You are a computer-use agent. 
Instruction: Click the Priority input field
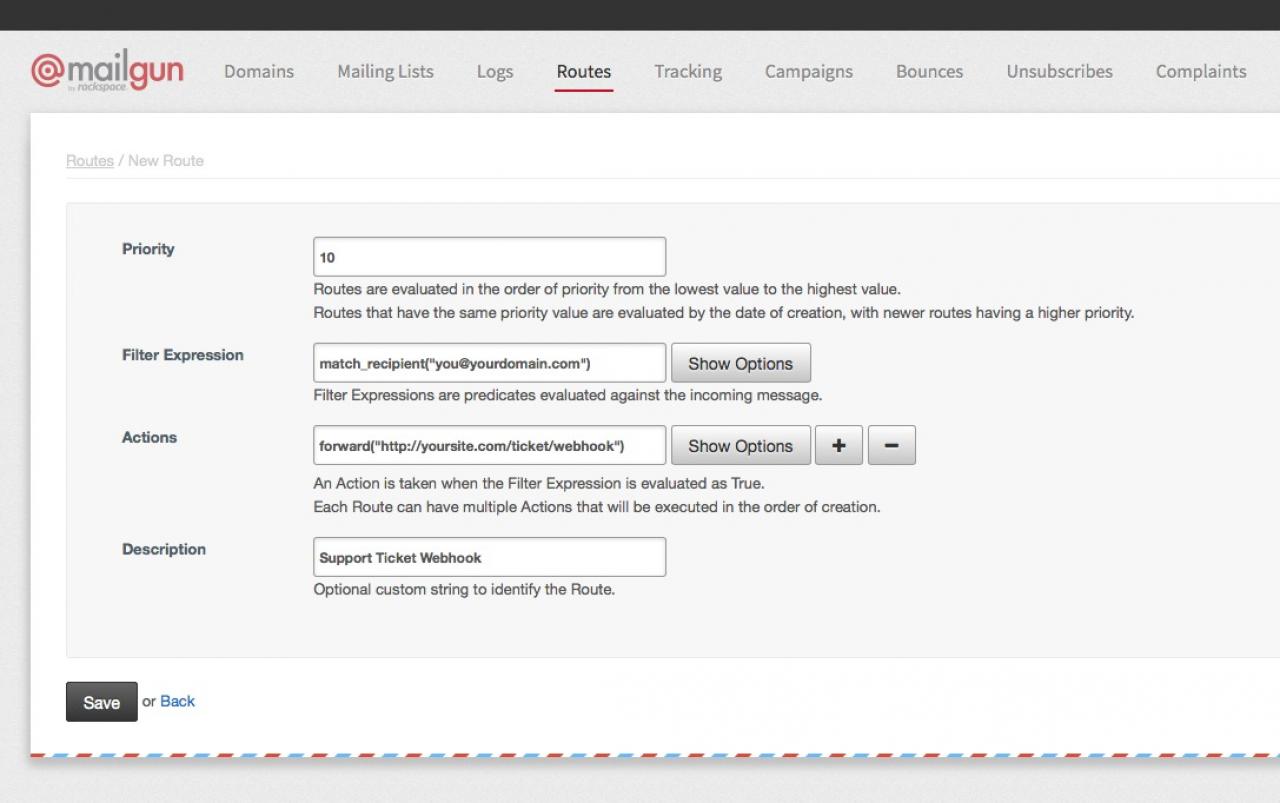(x=489, y=257)
